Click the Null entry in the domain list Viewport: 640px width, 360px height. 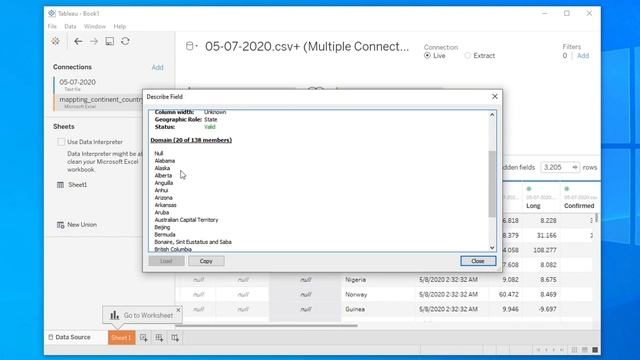pyautogui.click(x=159, y=153)
